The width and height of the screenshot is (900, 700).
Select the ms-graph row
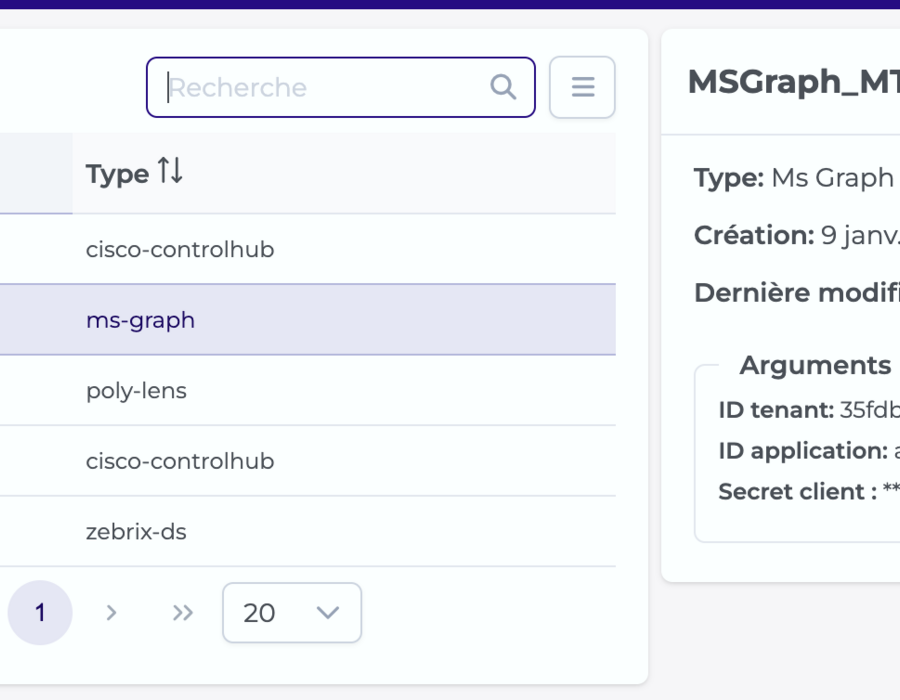(x=308, y=320)
